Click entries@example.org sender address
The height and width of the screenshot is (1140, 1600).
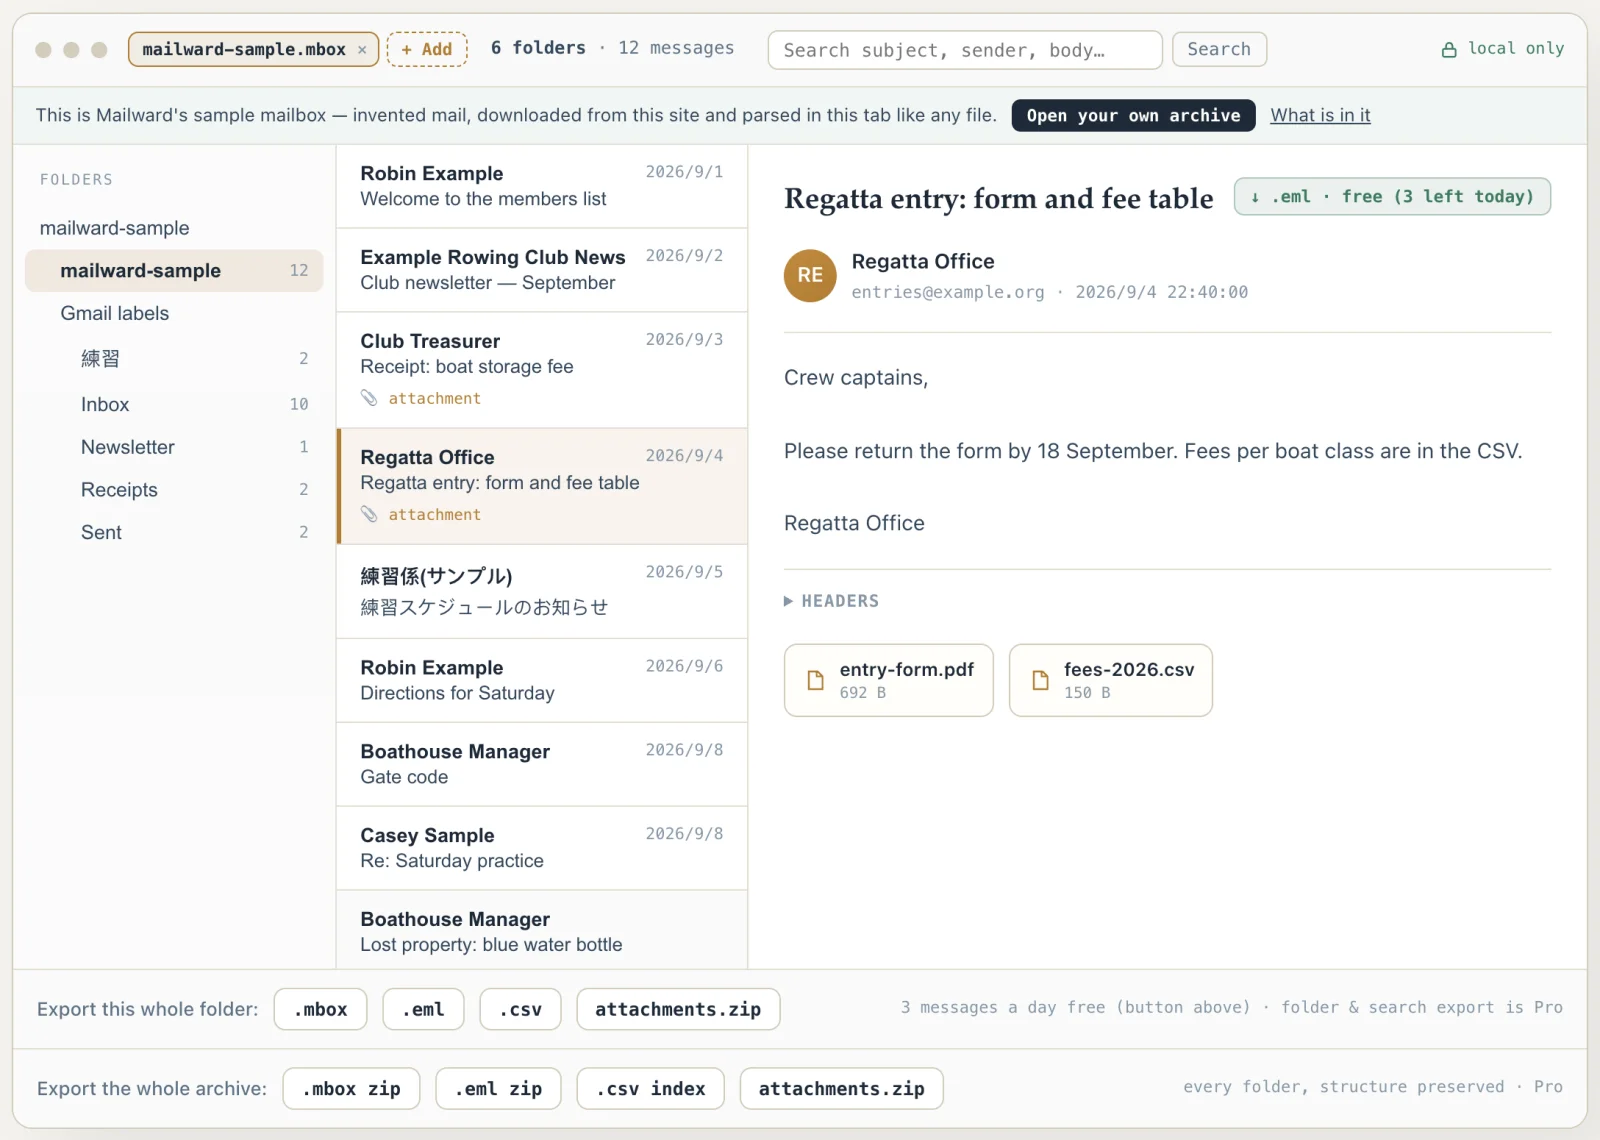[948, 292]
